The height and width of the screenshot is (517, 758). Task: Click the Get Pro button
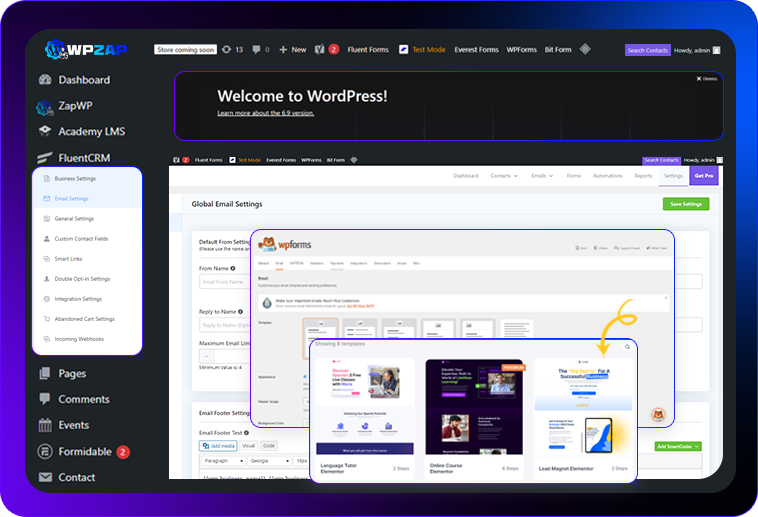pyautogui.click(x=704, y=176)
